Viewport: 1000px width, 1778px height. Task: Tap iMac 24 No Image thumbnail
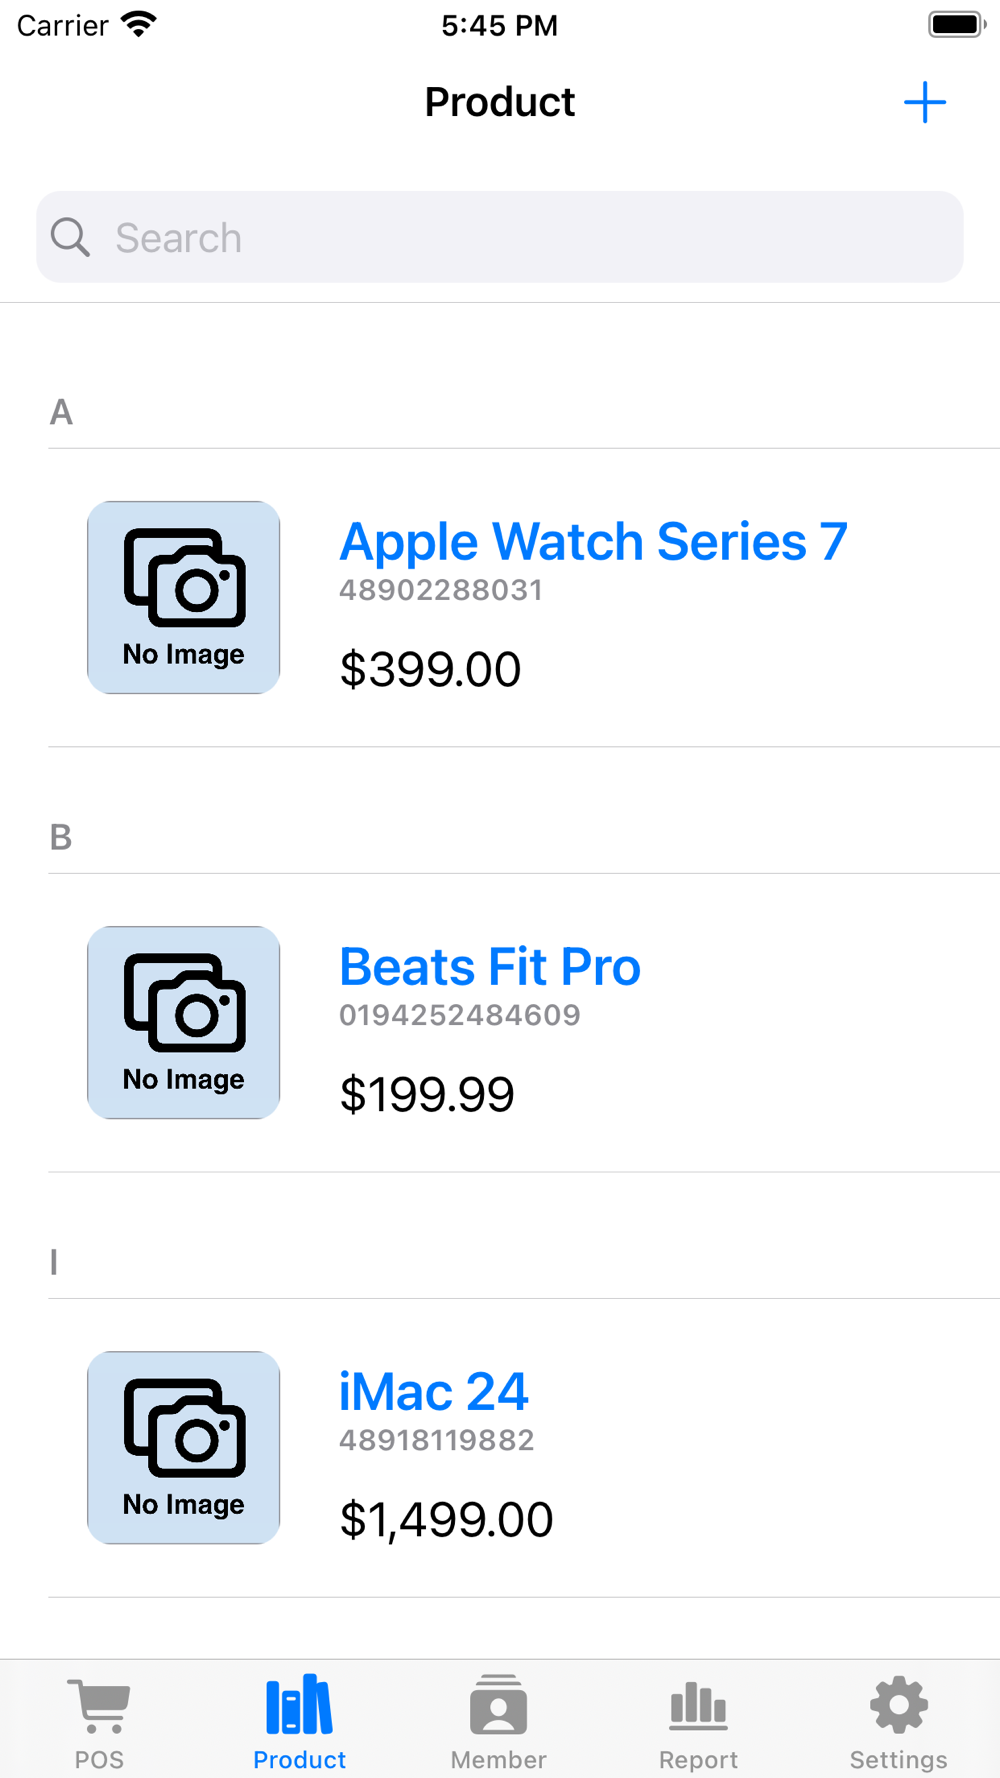184,1447
